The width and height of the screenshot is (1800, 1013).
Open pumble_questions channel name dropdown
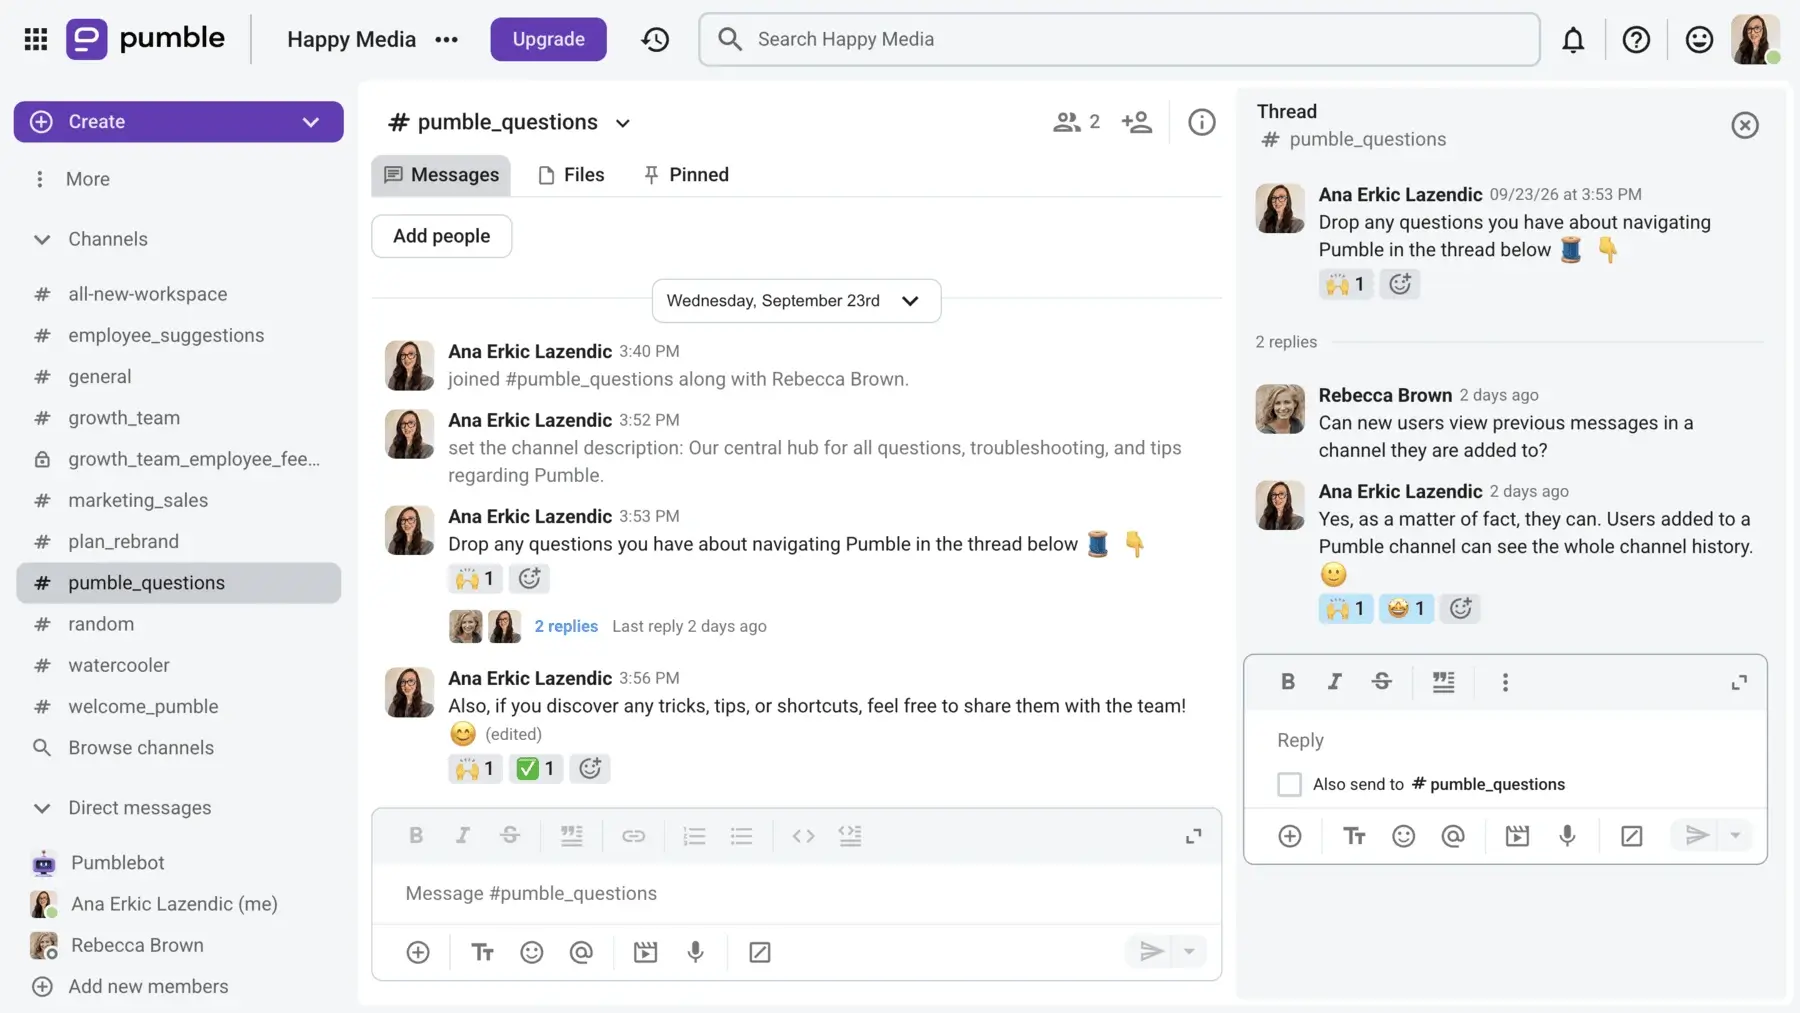623,123
